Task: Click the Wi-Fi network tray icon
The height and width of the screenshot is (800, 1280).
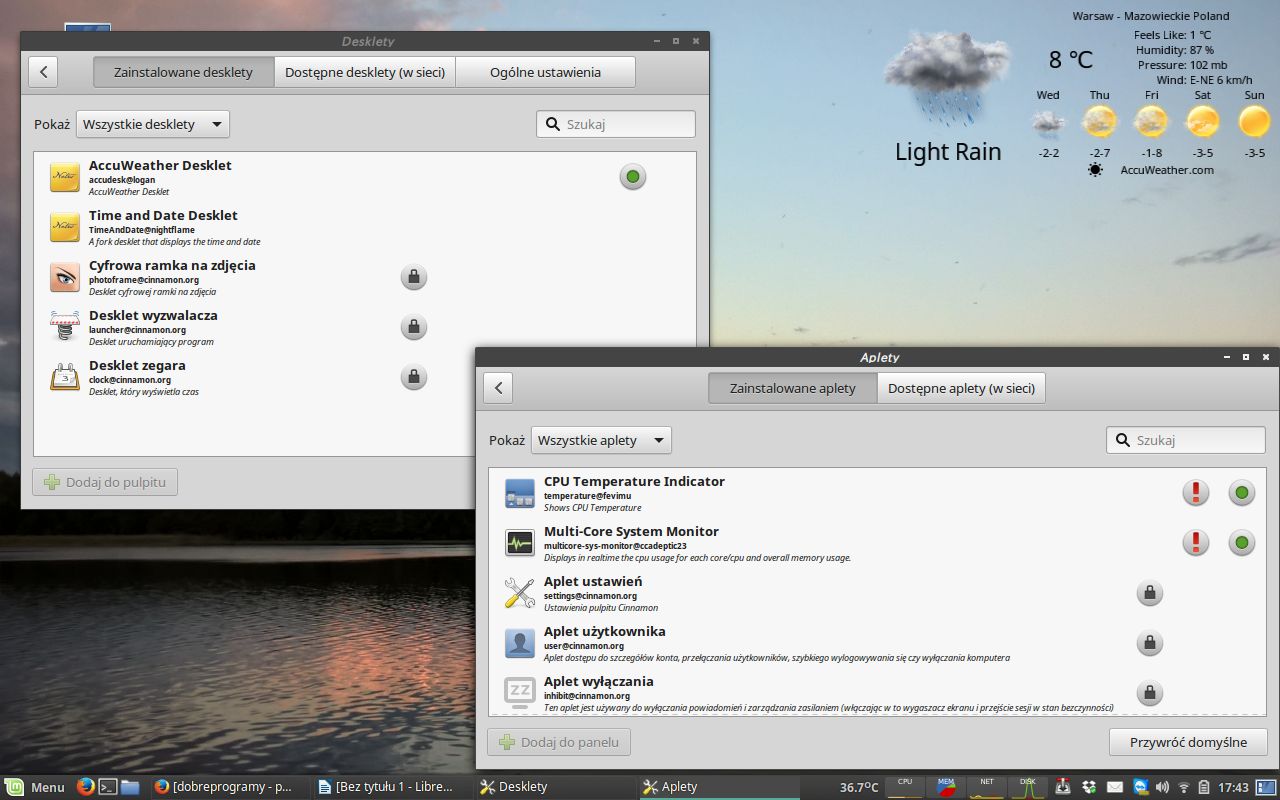Action: coord(1184,787)
